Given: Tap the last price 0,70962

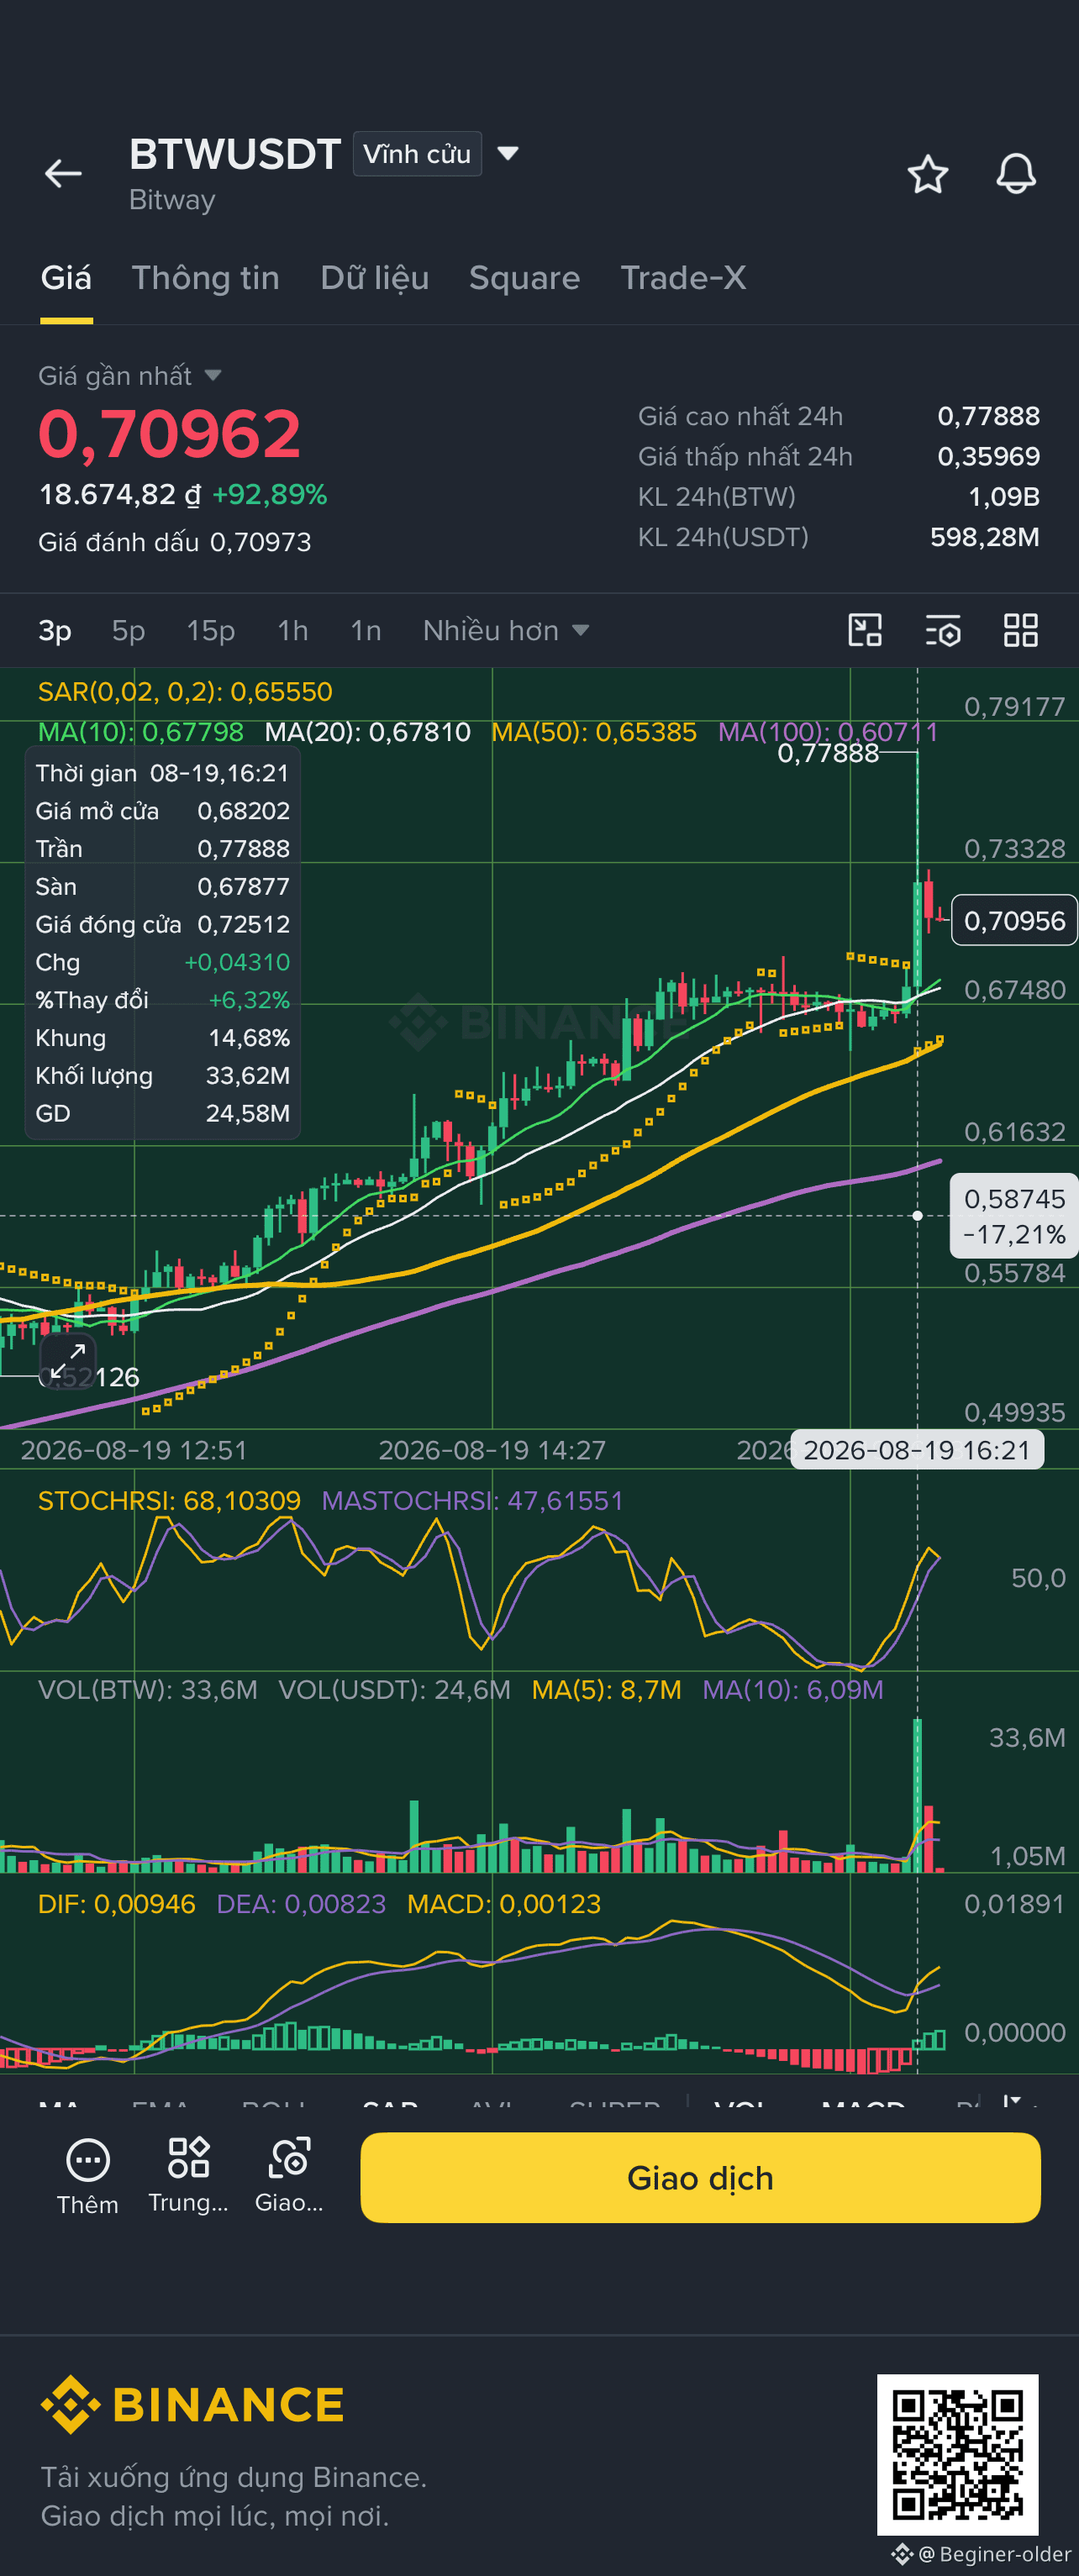Looking at the screenshot, I should point(169,434).
